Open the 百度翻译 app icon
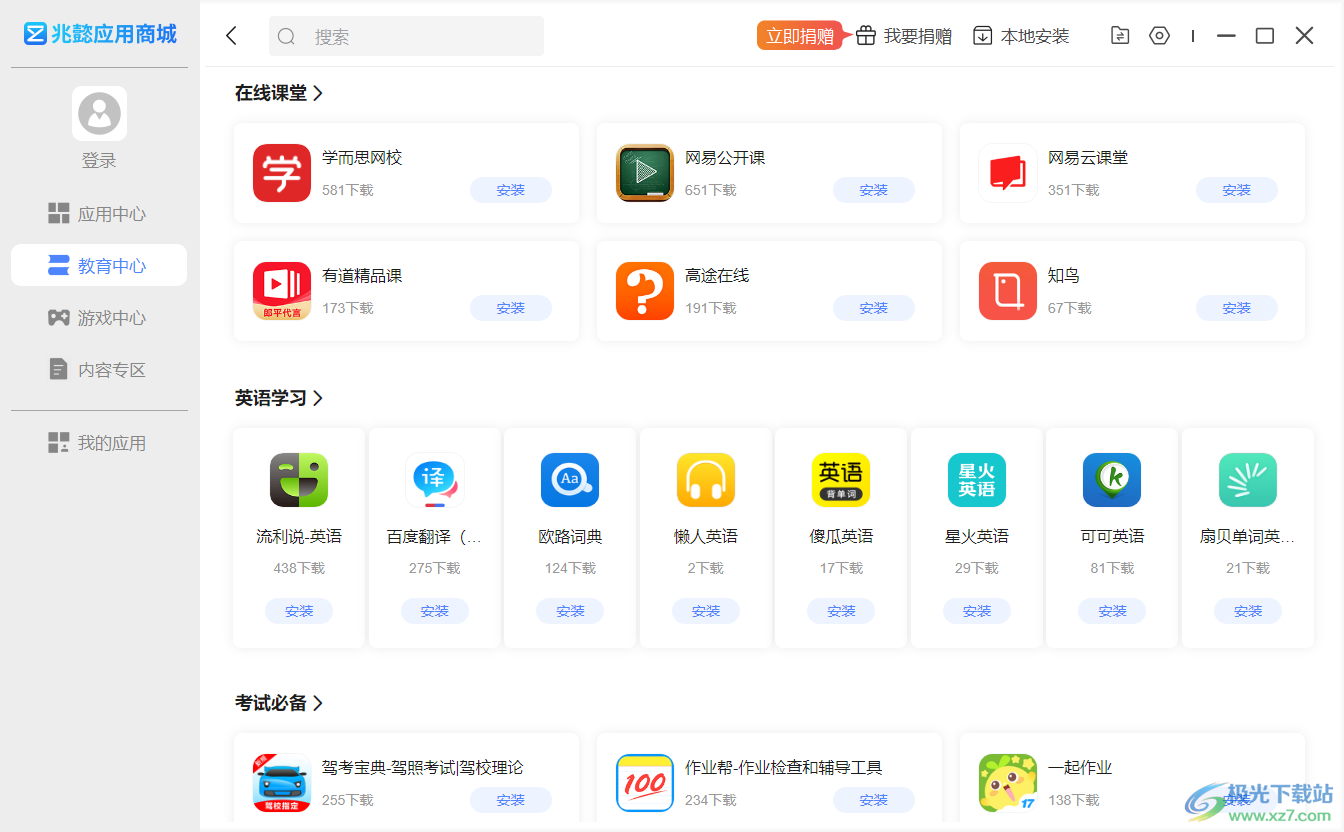The width and height of the screenshot is (1344, 832). [435, 480]
